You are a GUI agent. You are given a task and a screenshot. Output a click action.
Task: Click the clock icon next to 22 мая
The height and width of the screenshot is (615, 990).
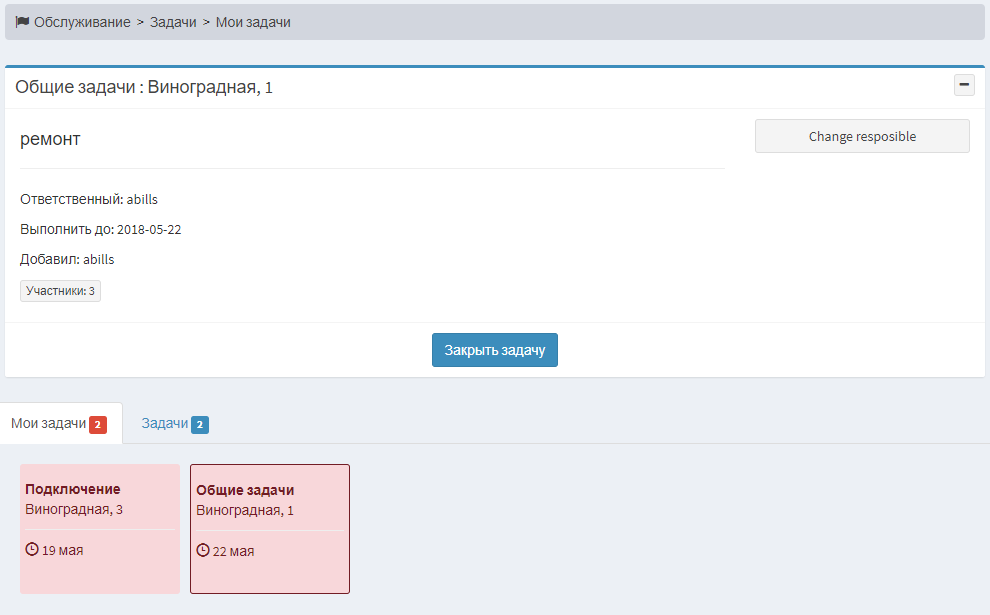coord(203,551)
